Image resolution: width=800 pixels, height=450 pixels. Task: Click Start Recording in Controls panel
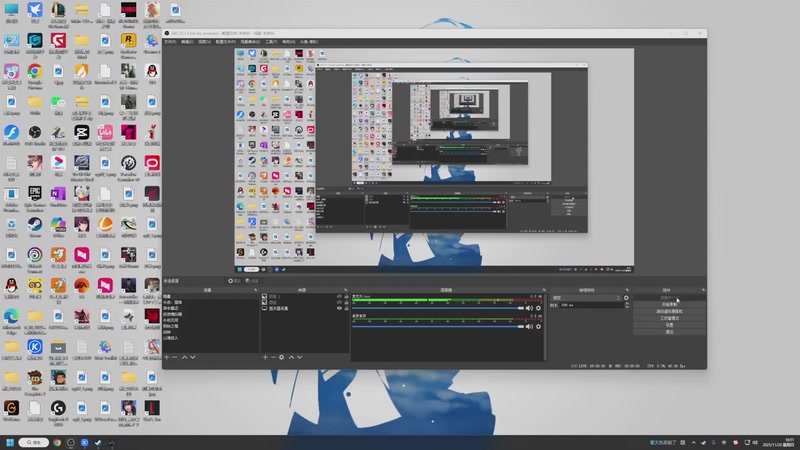coord(669,304)
